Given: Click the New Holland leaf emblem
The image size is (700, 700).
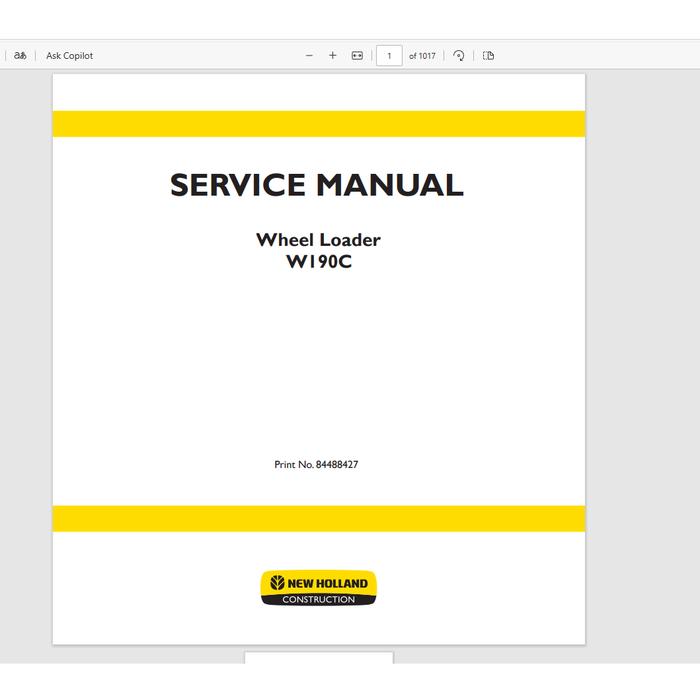Looking at the screenshot, I should coord(275,583).
